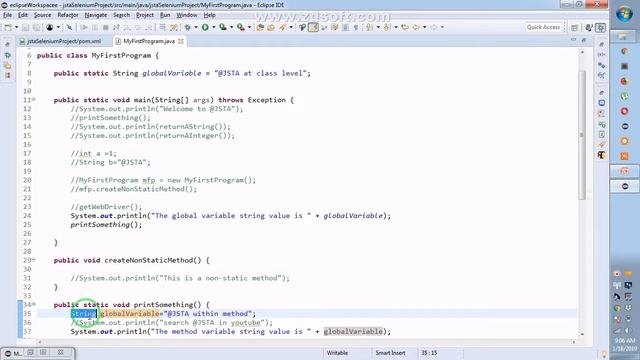Click the editor scrollbar down arrow

pos(582,334)
